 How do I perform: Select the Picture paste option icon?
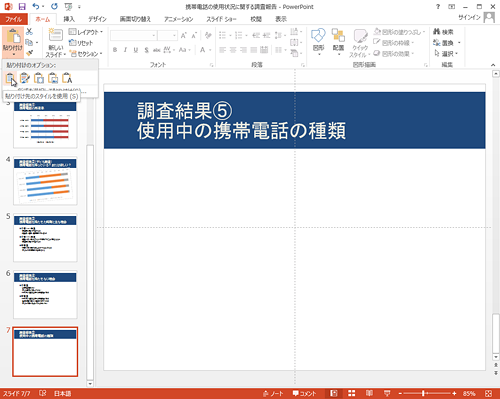53,78
